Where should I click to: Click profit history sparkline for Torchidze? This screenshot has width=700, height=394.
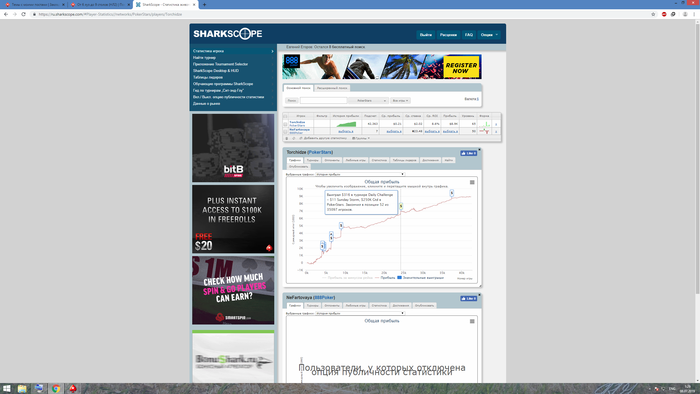click(346, 124)
